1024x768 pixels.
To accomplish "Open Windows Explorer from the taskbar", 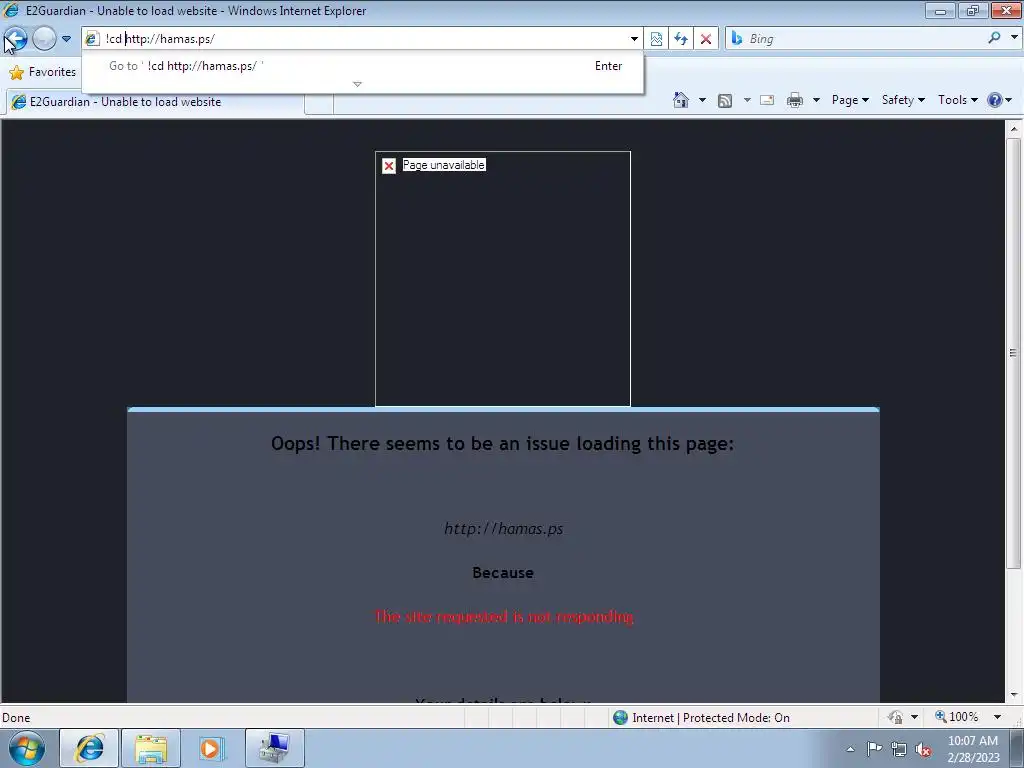I will 152,748.
